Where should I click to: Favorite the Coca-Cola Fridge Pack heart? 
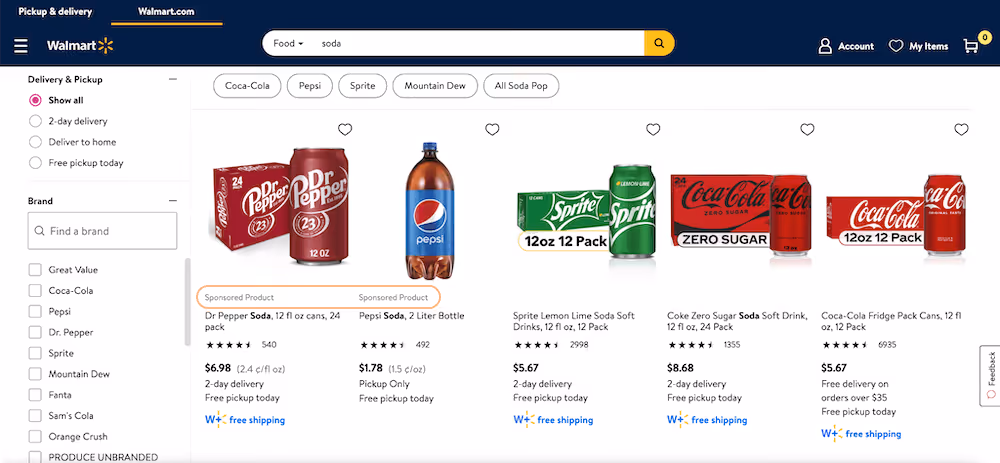pos(961,129)
